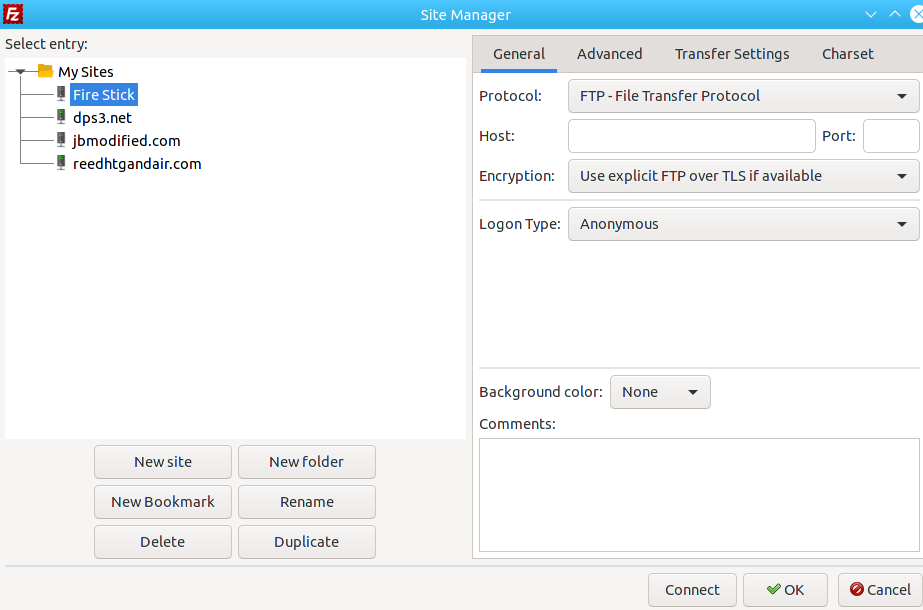This screenshot has height=610, width=923.
Task: Click the title bar down-chevron minimize icon
Action: click(871, 15)
